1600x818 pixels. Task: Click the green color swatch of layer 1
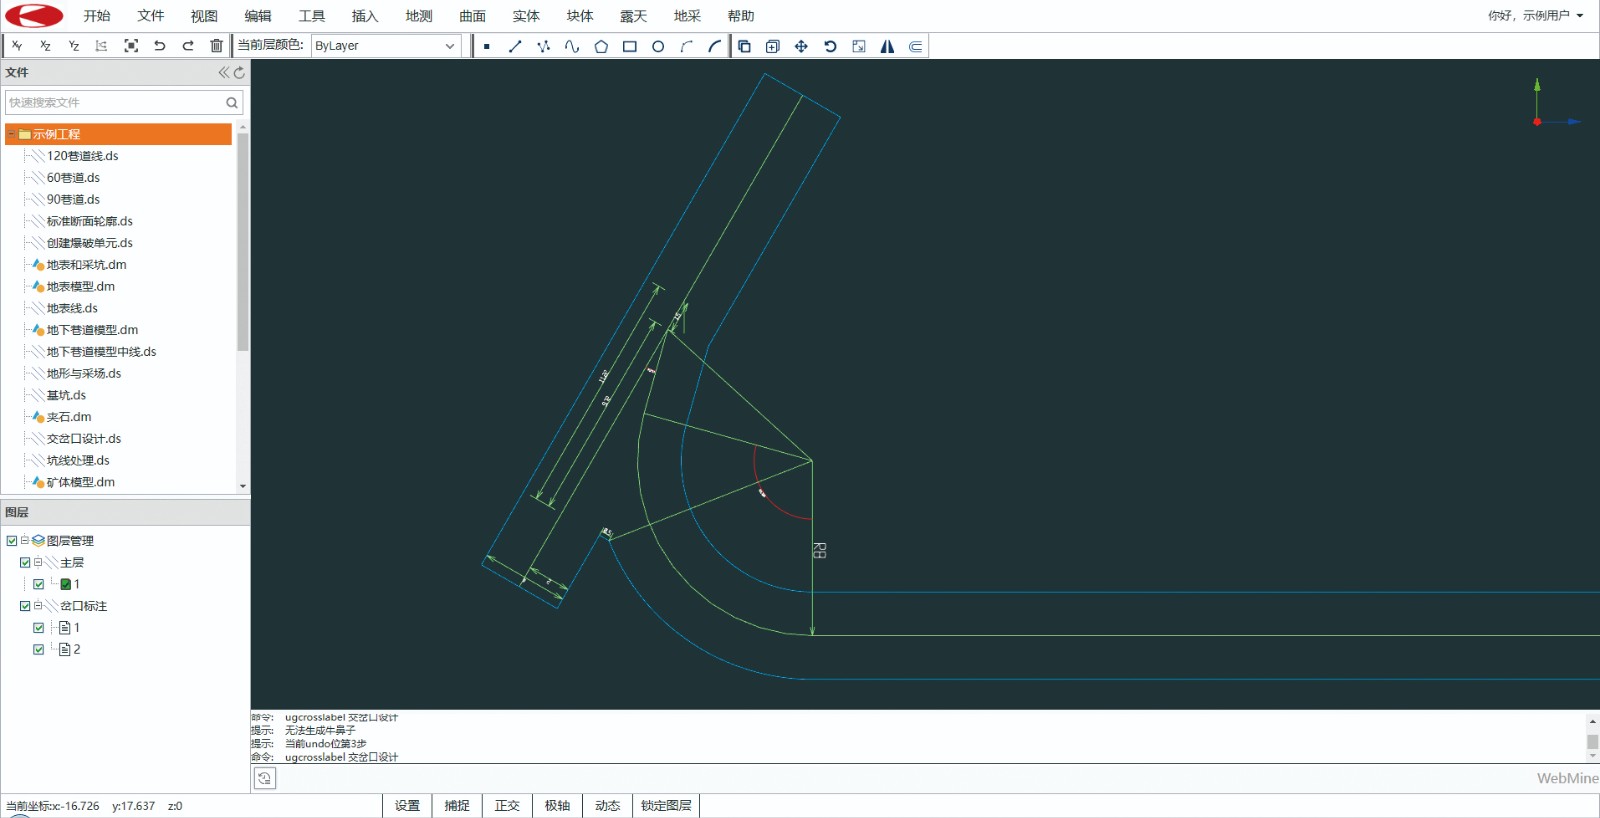(66, 584)
